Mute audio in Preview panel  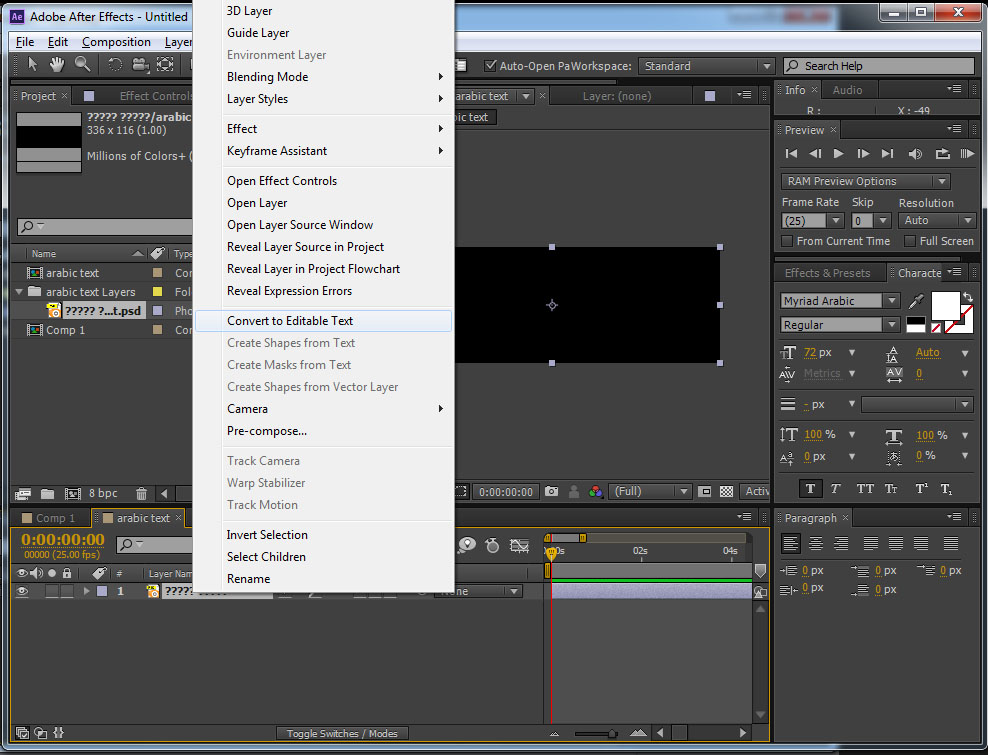coord(915,153)
